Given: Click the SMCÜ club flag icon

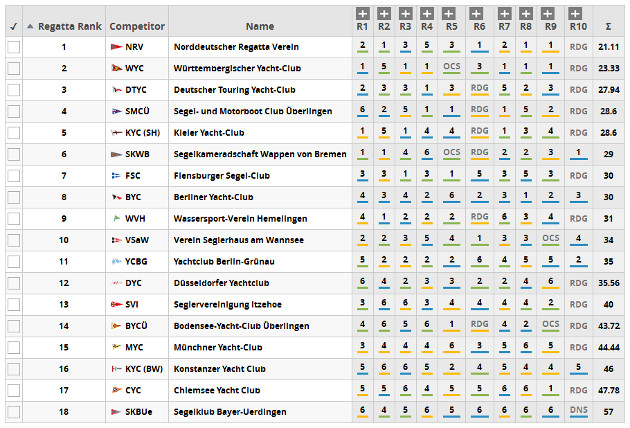Looking at the screenshot, I should coord(116,111).
